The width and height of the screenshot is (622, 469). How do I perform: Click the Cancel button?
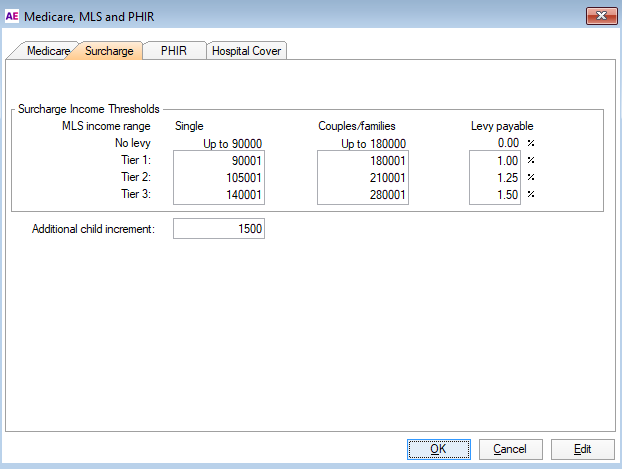point(510,449)
